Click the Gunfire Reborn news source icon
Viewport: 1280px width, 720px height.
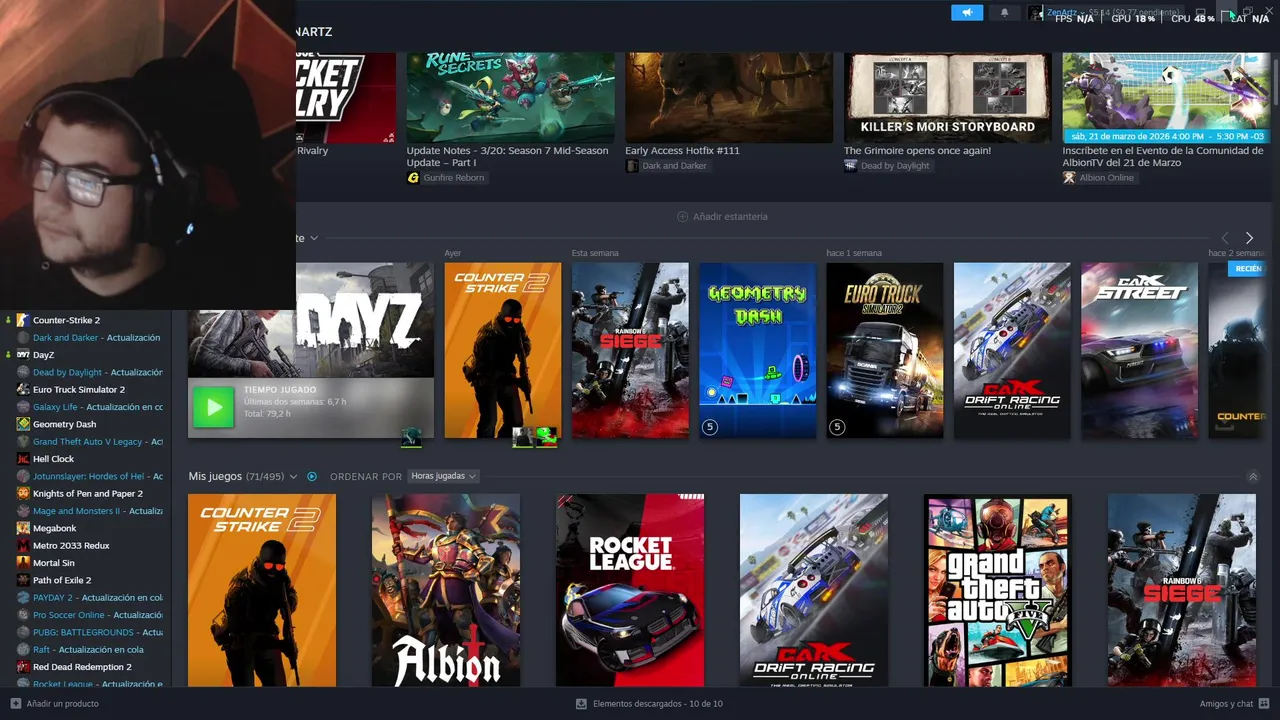pos(413,178)
